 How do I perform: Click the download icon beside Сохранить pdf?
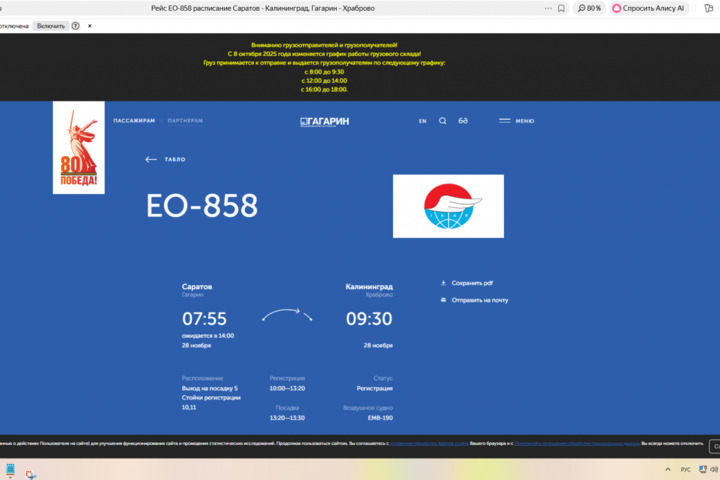[443, 283]
